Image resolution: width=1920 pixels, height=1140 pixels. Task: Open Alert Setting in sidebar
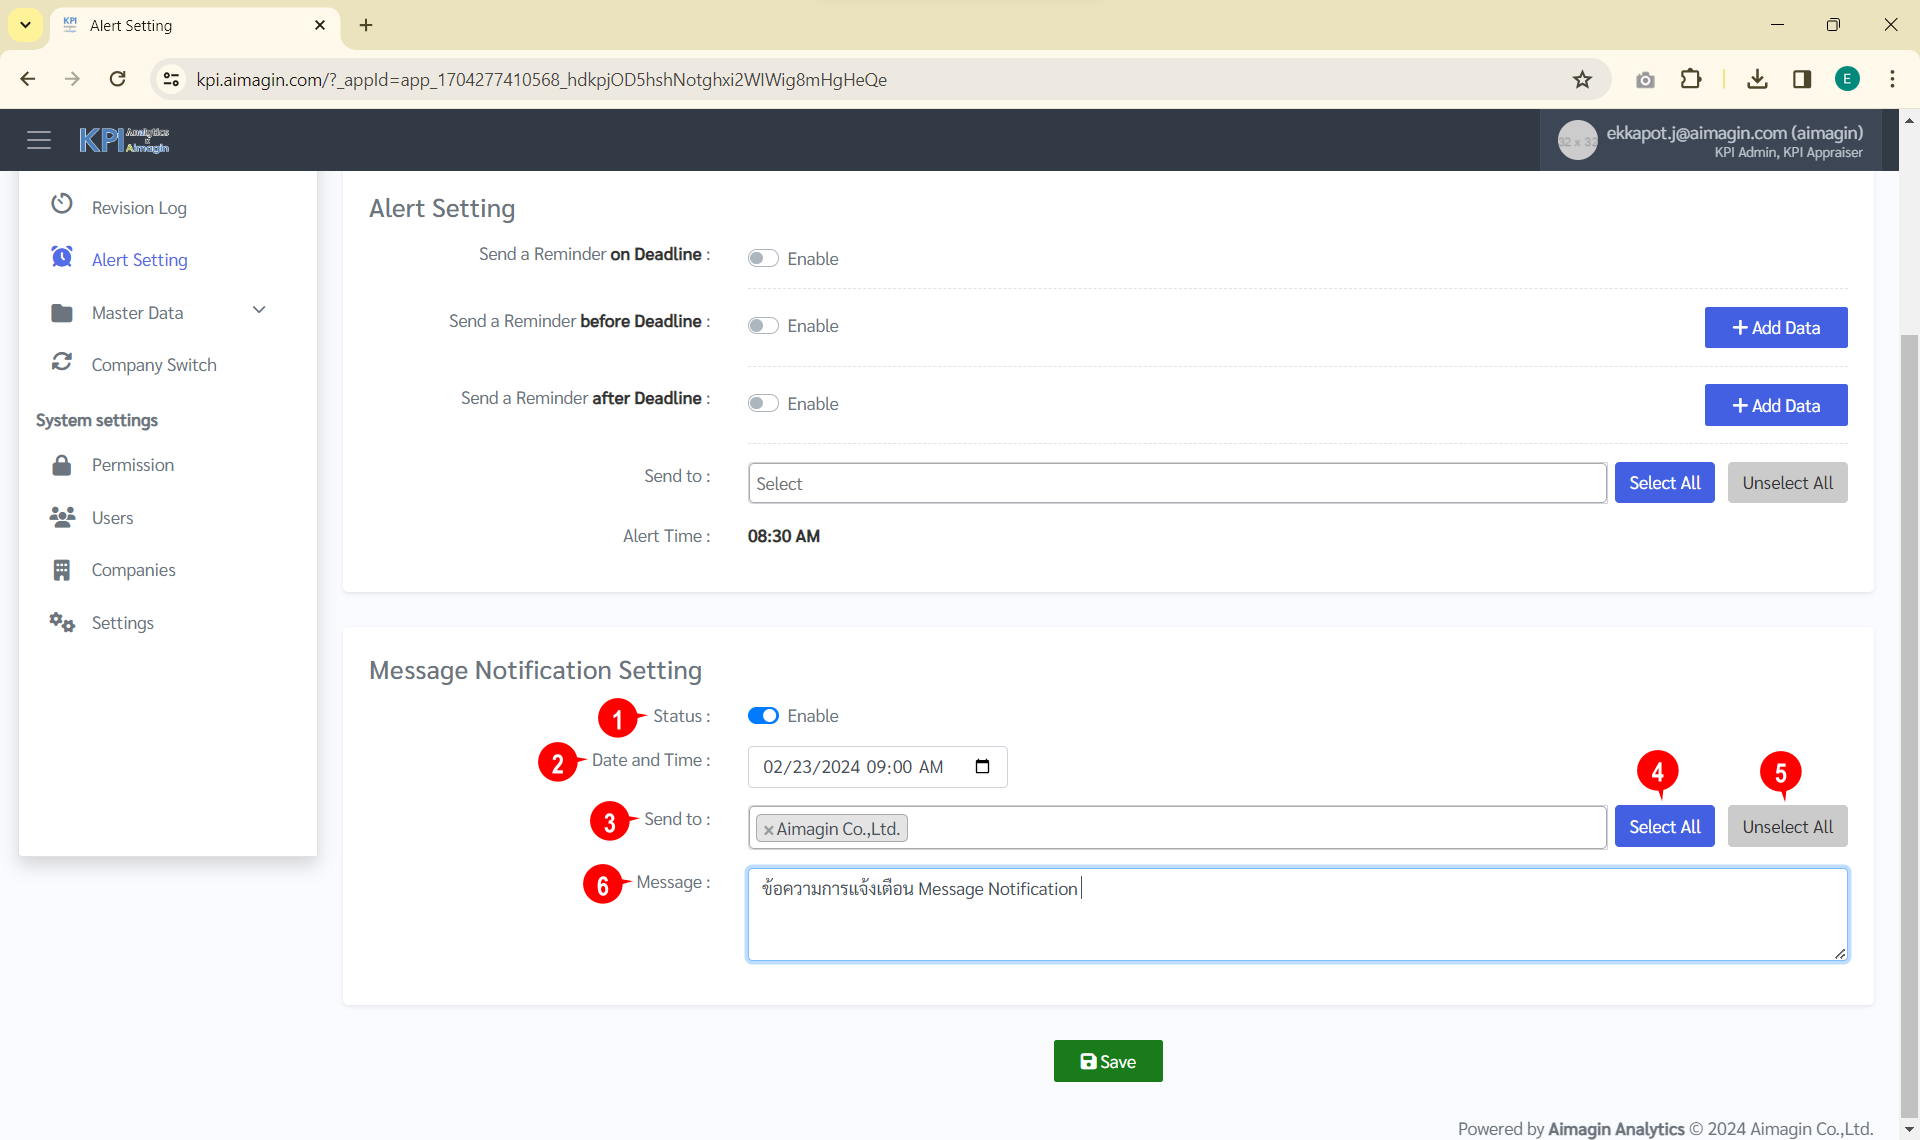pos(139,260)
